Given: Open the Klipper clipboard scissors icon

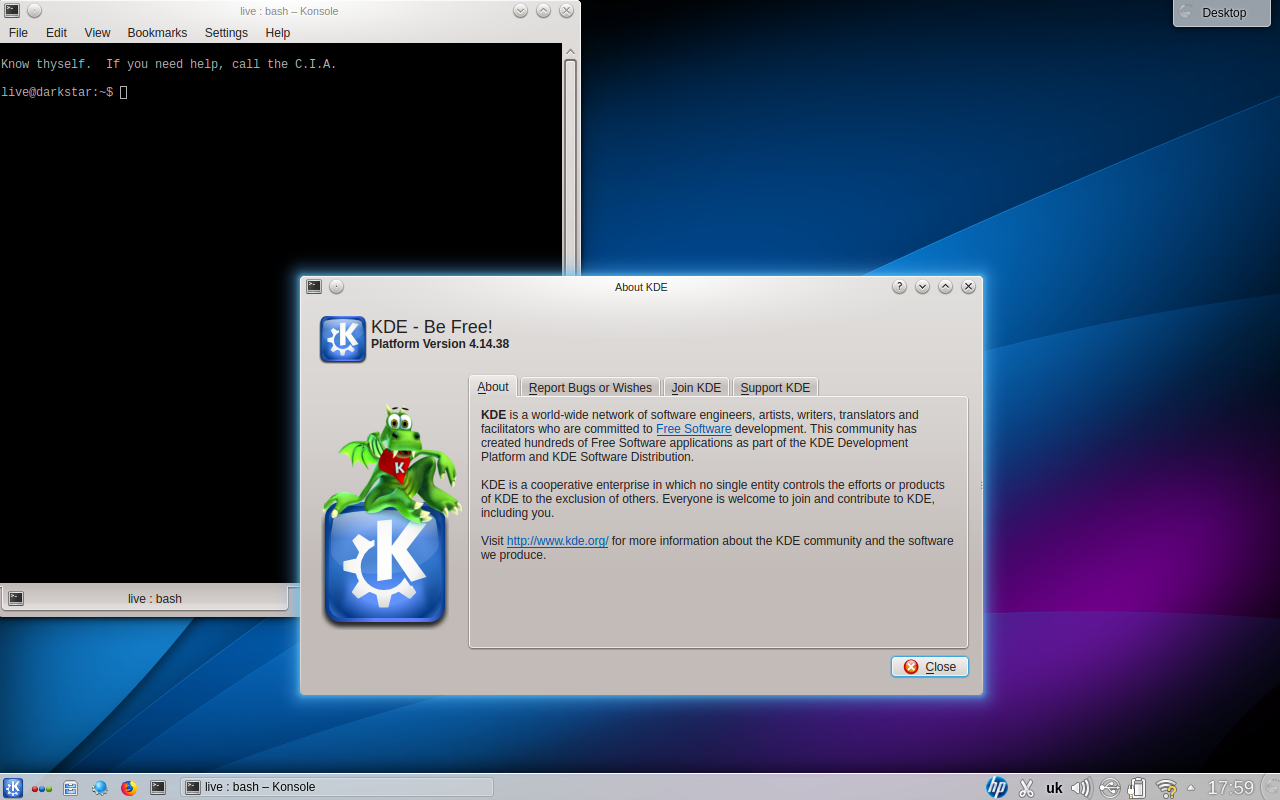Looking at the screenshot, I should click(1026, 787).
